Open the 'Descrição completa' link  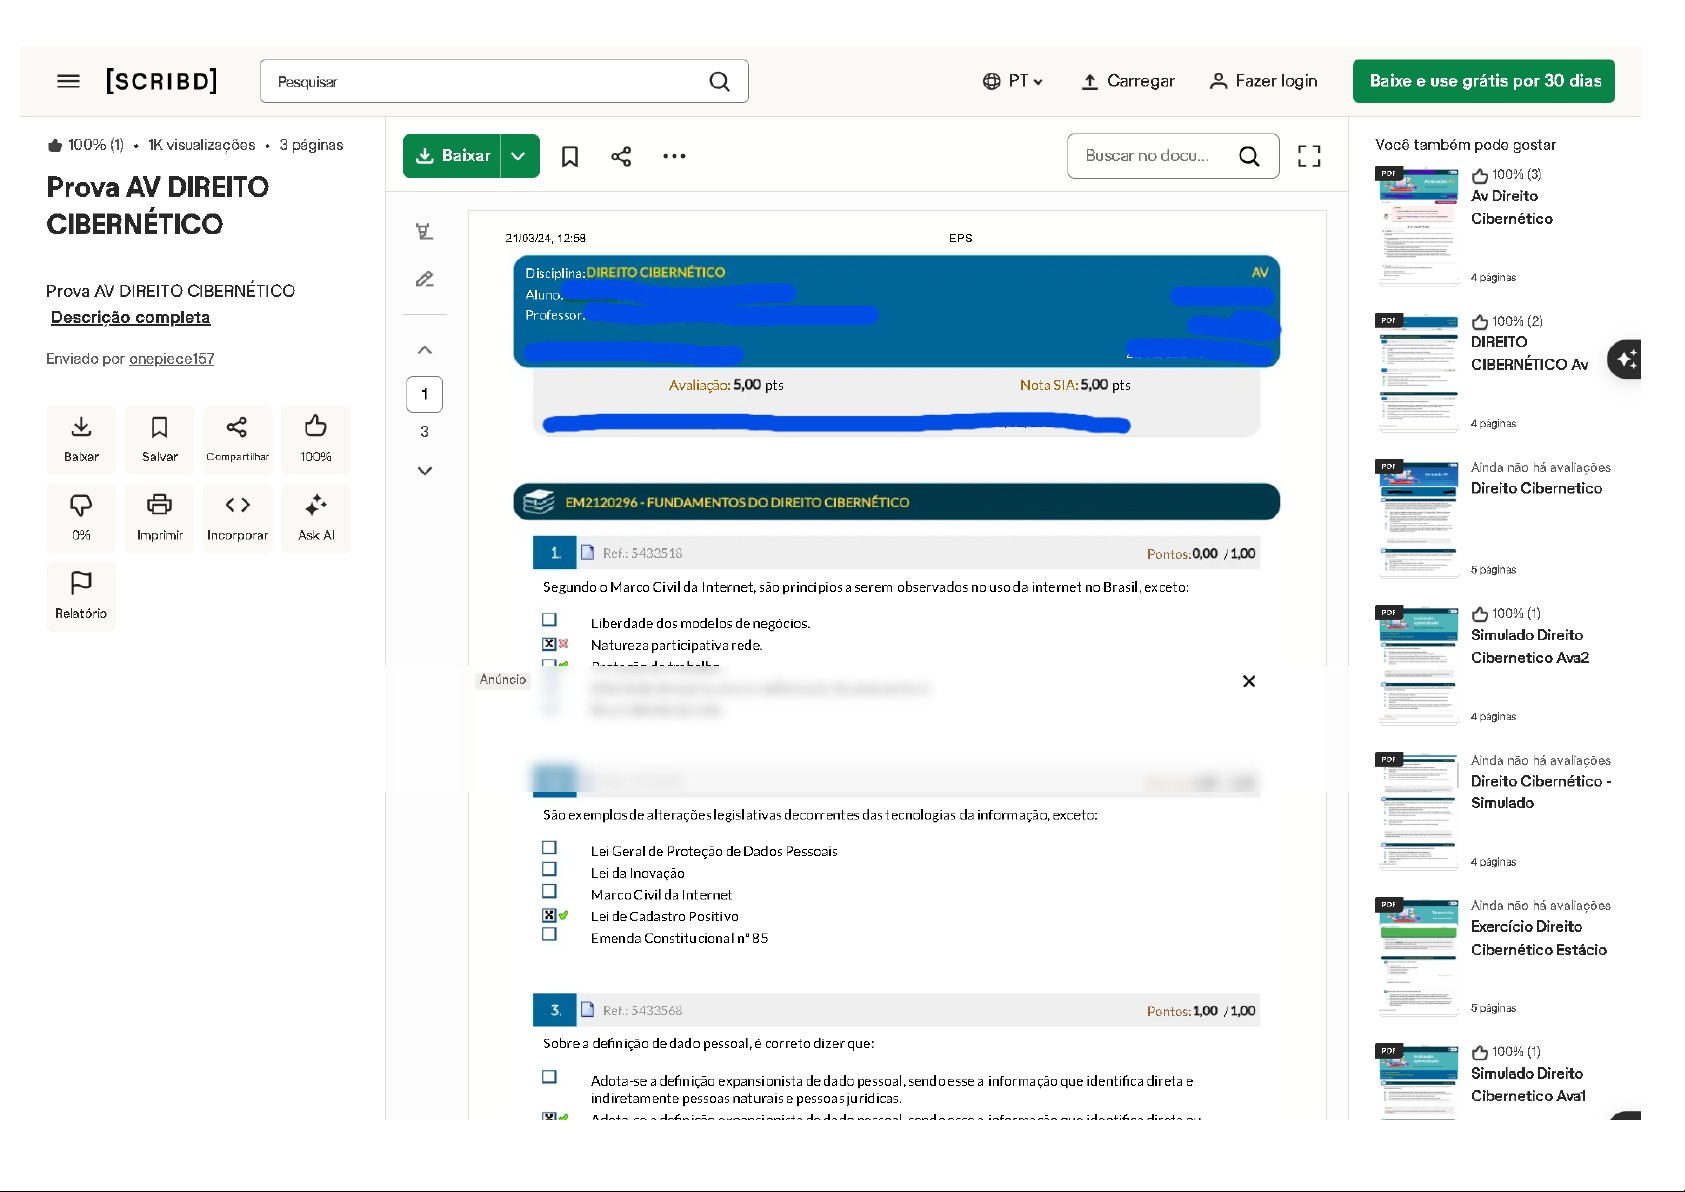[130, 317]
